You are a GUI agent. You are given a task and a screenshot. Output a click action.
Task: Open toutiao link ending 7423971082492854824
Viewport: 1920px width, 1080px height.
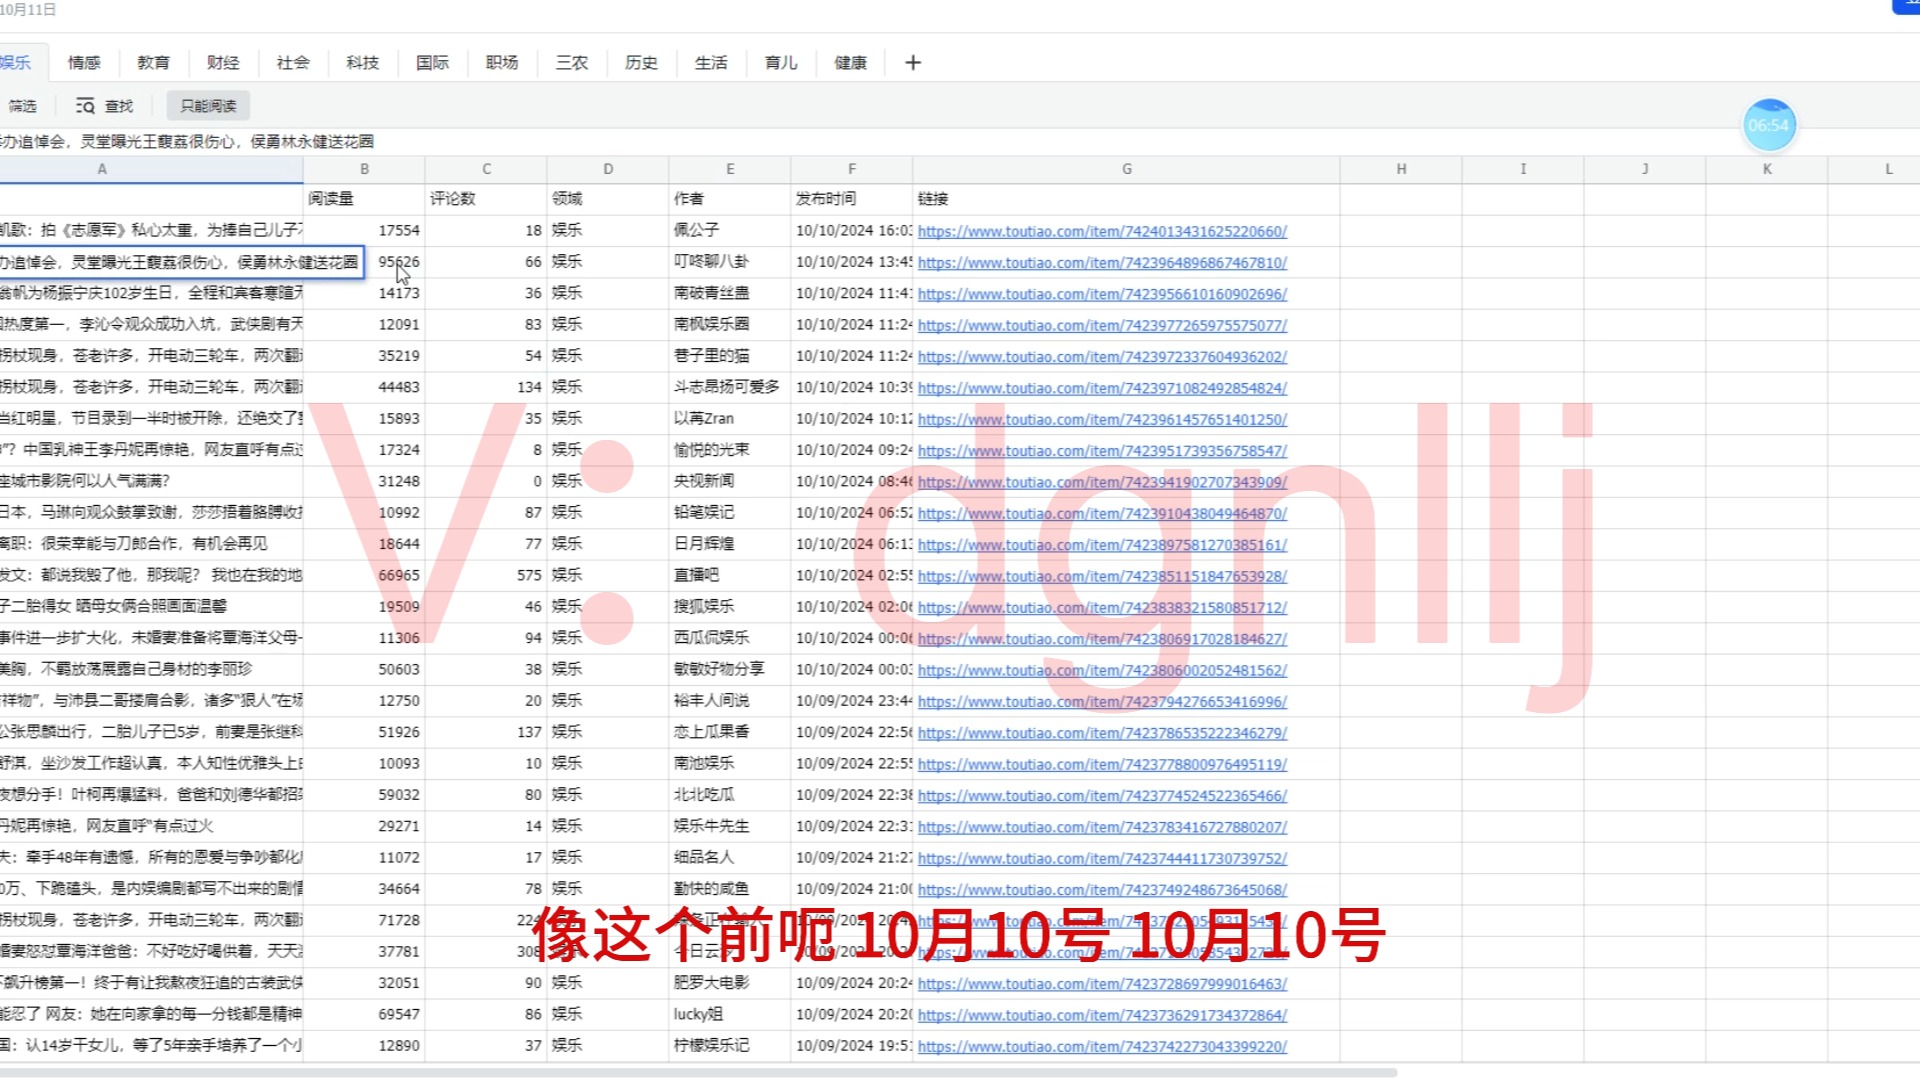(x=1102, y=388)
